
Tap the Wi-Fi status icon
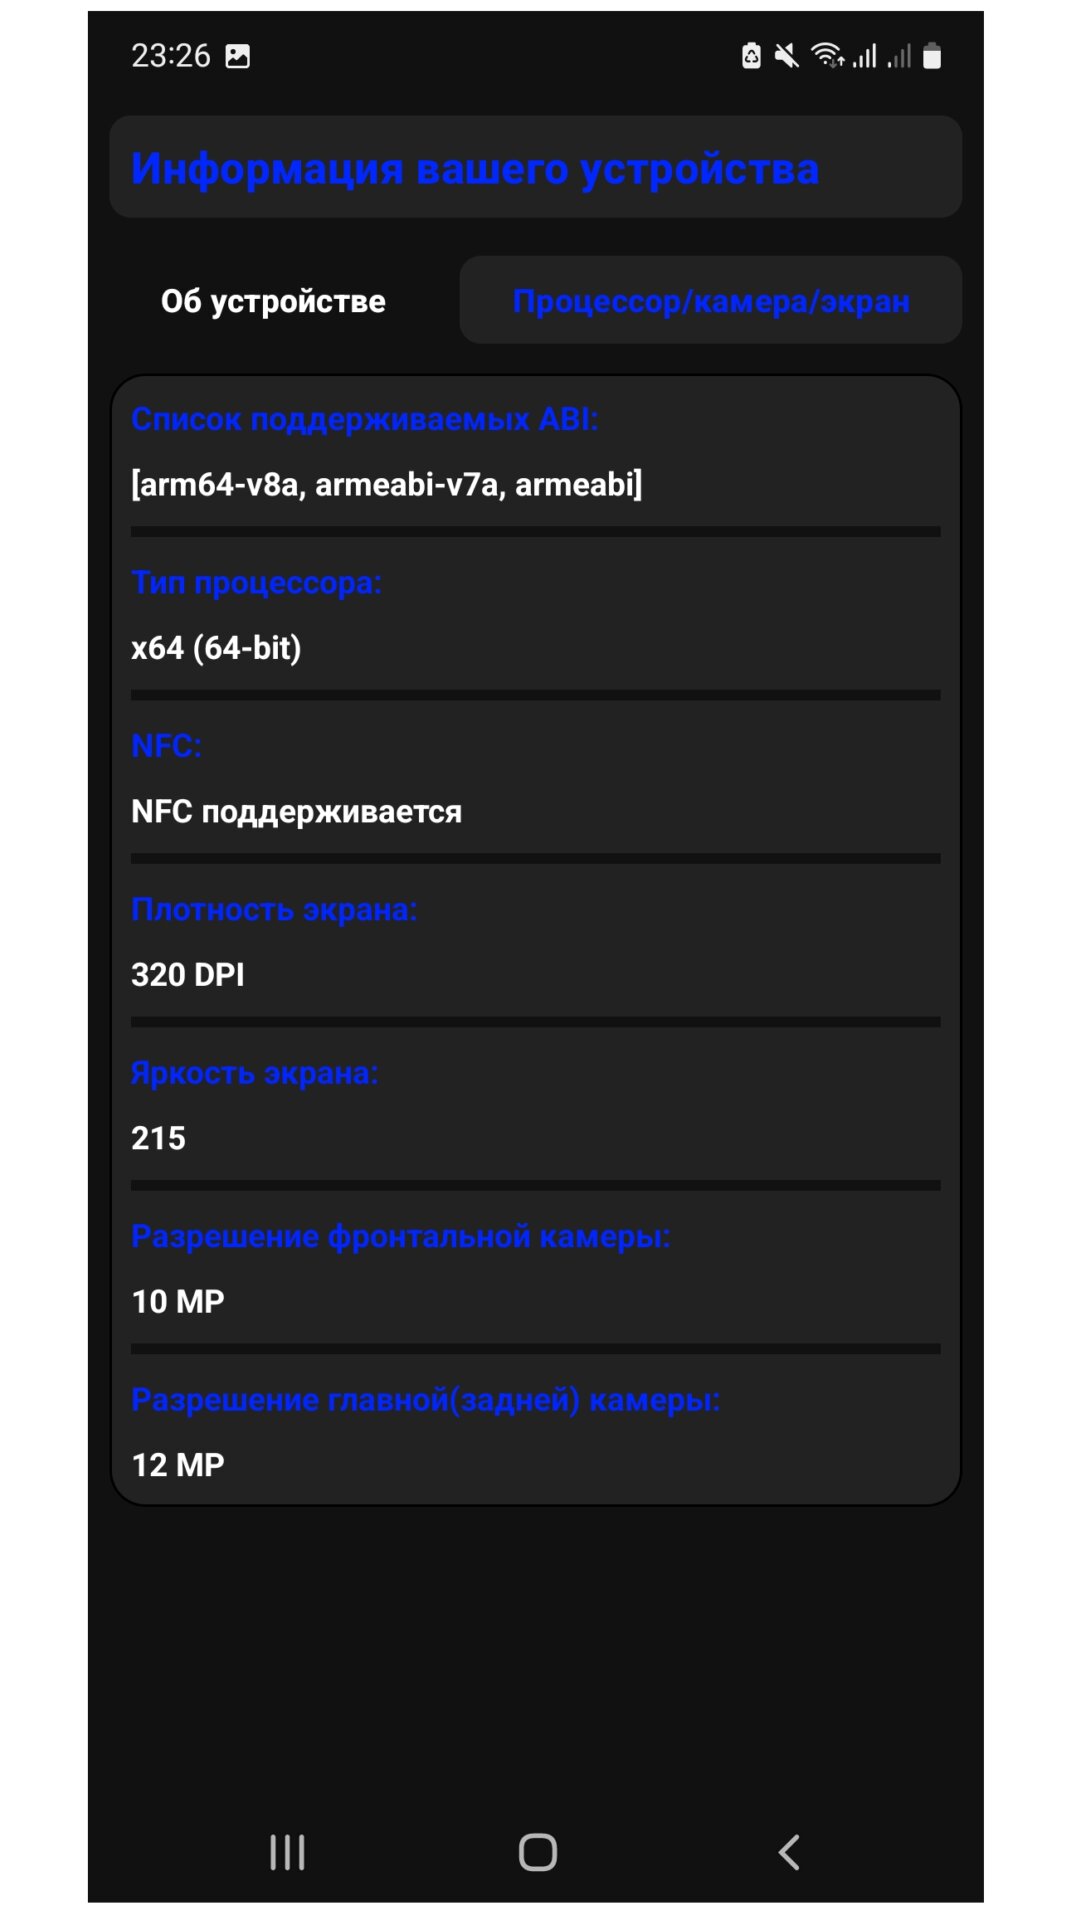[827, 56]
